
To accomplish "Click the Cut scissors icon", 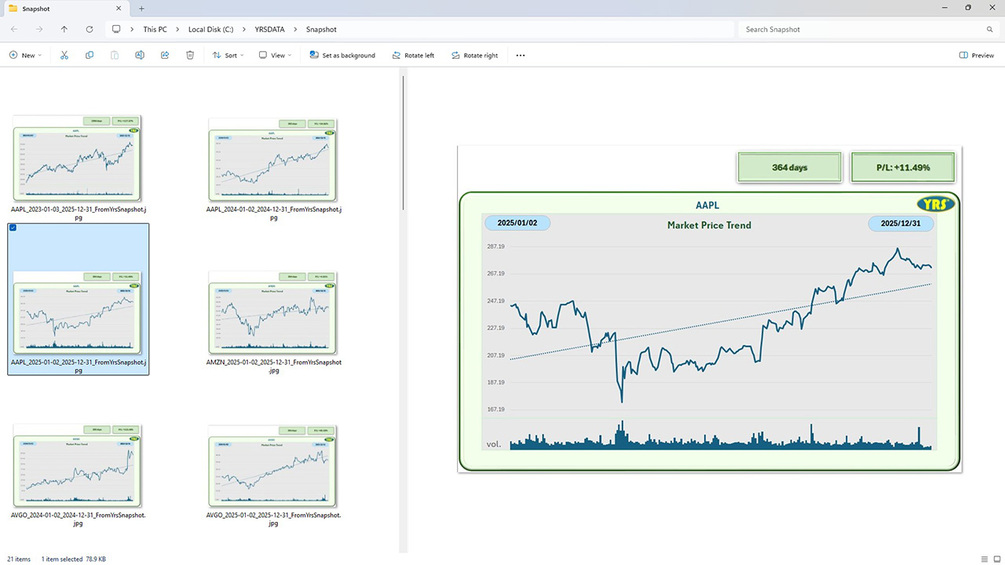I will 64,55.
